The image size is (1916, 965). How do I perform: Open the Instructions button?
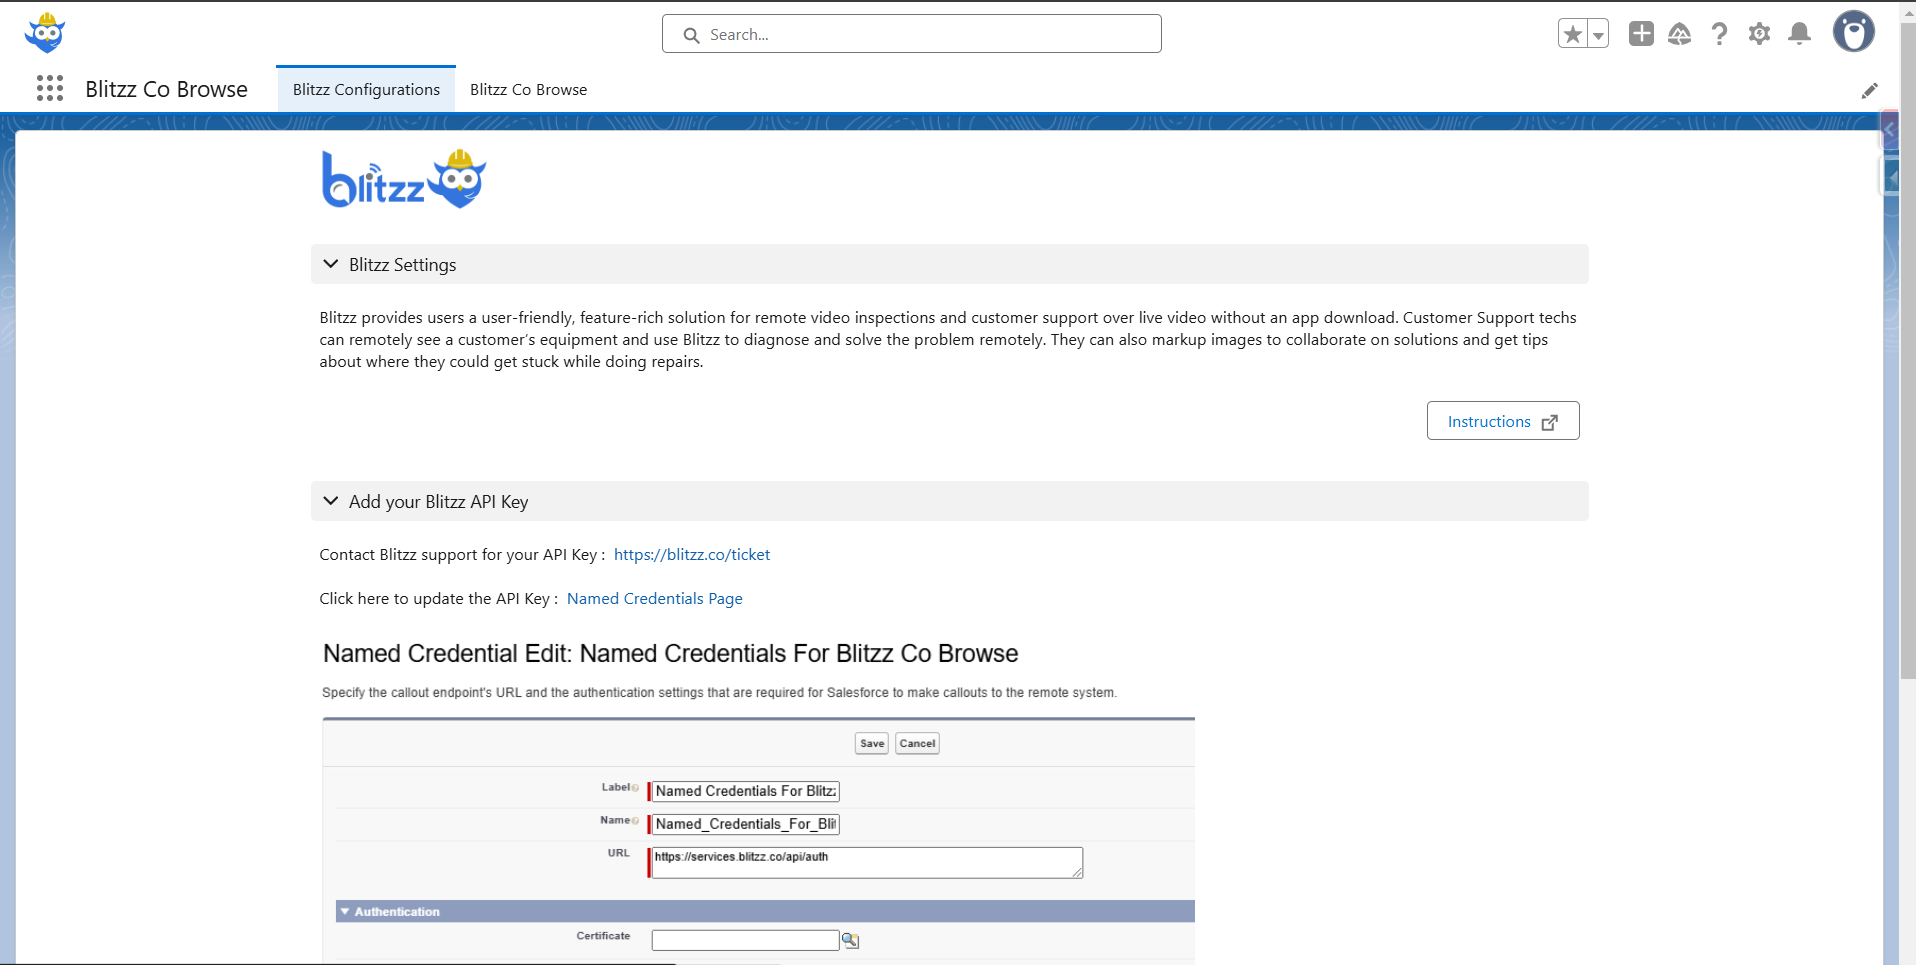(1502, 421)
